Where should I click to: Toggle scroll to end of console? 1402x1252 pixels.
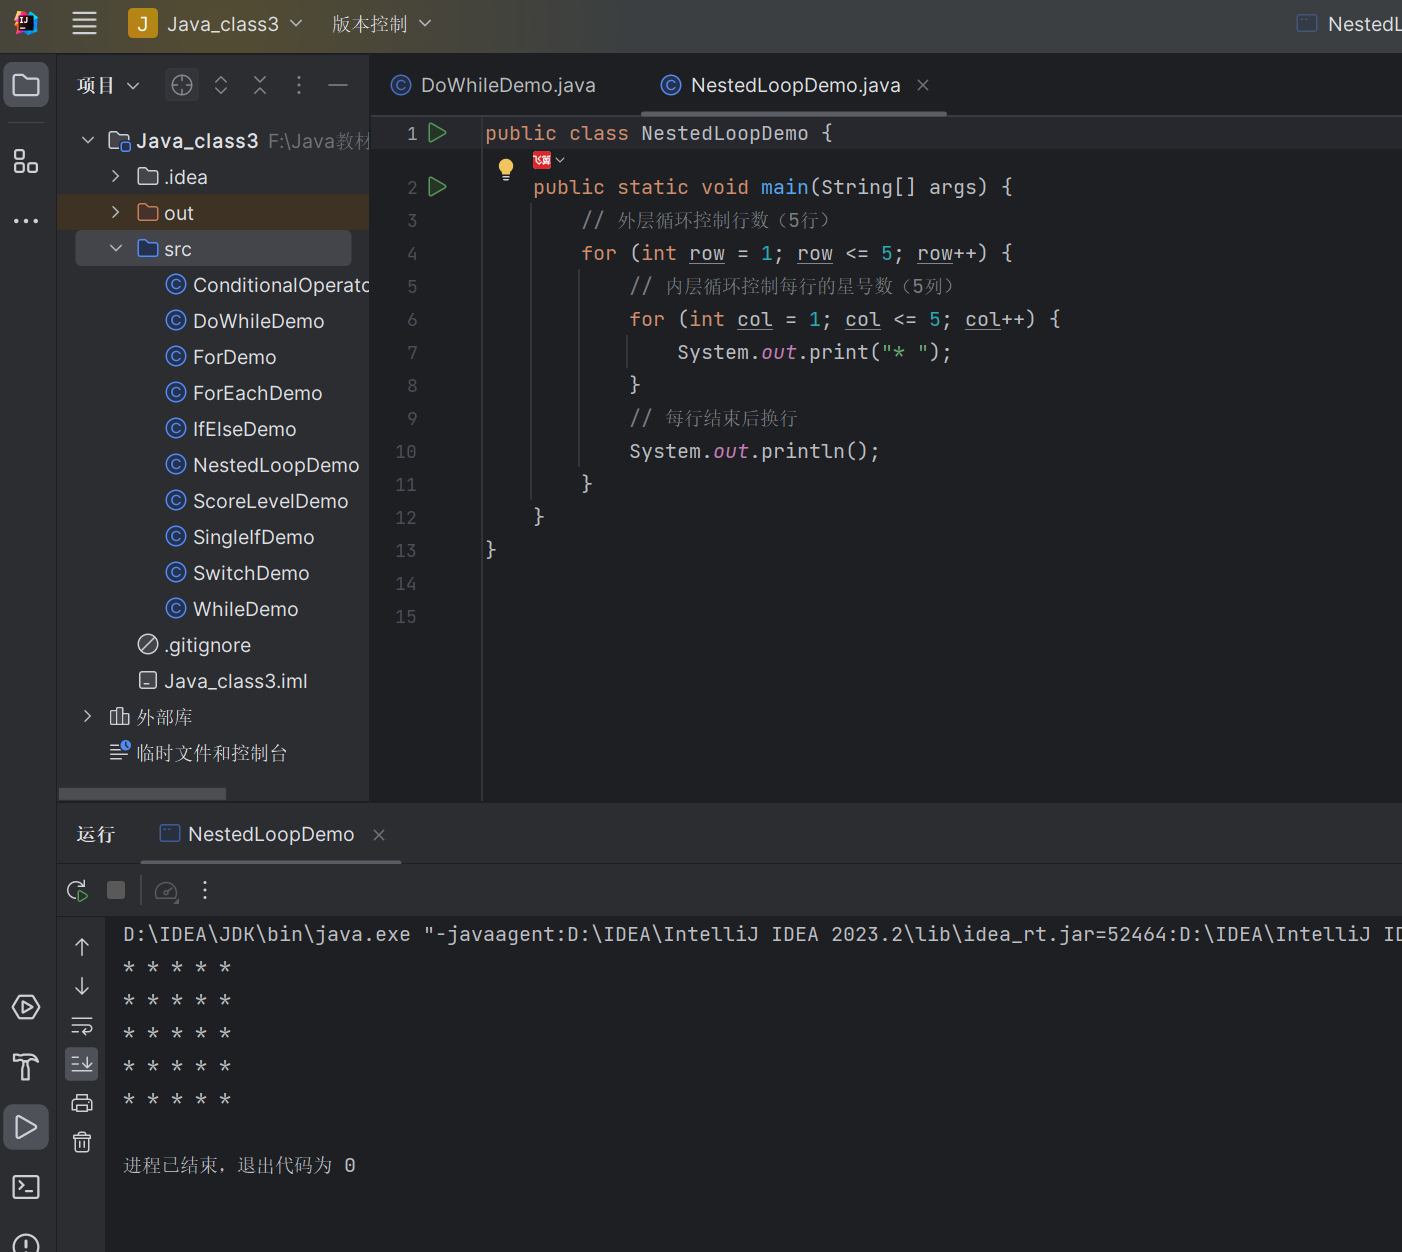82,1064
